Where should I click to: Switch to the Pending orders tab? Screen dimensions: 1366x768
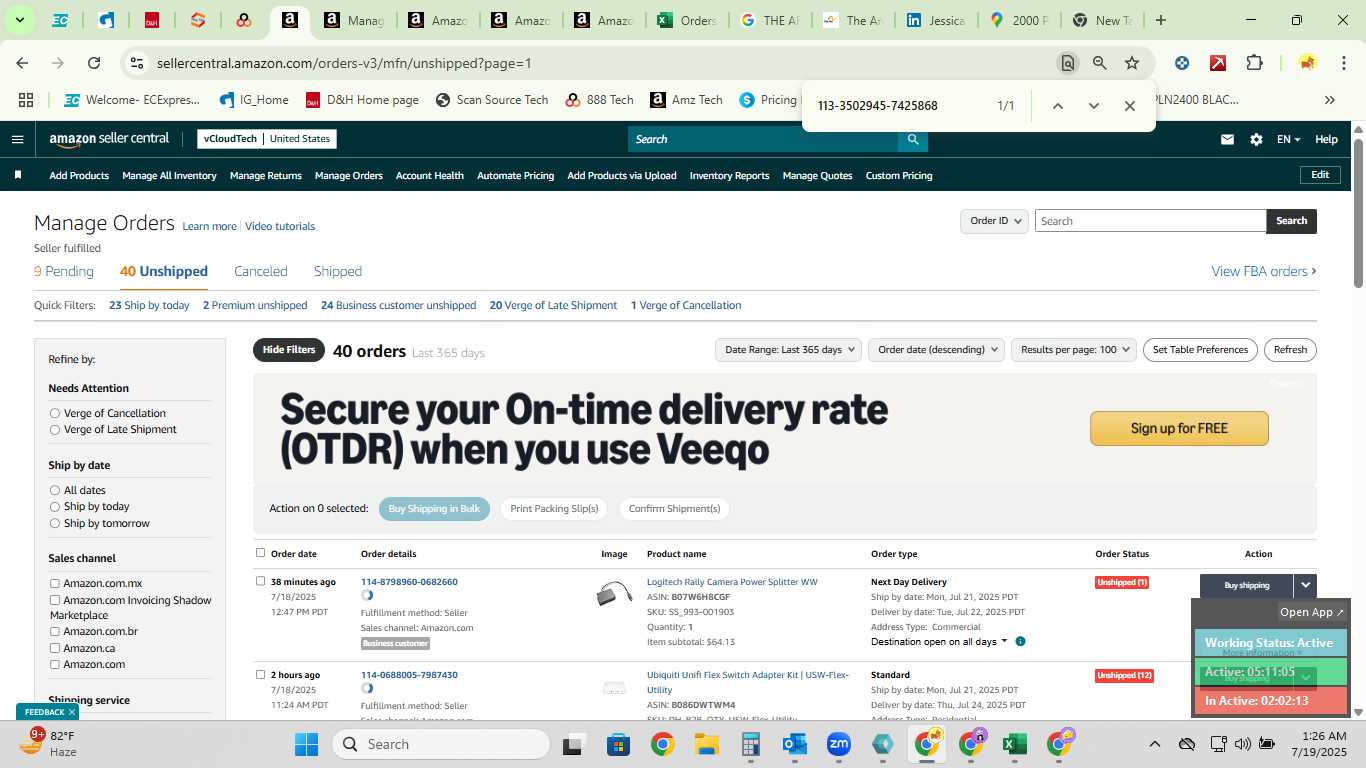64,271
